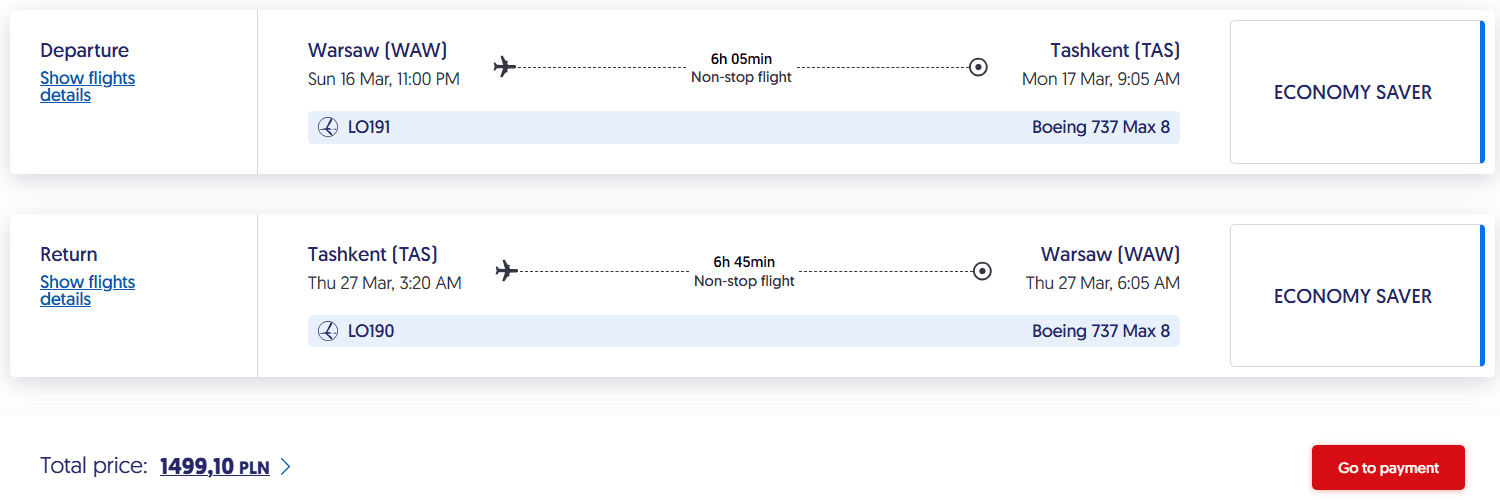Click the Sun 16 Mar, 11:00 PM departure time
Image resolution: width=1500 pixels, height=500 pixels.
click(384, 79)
